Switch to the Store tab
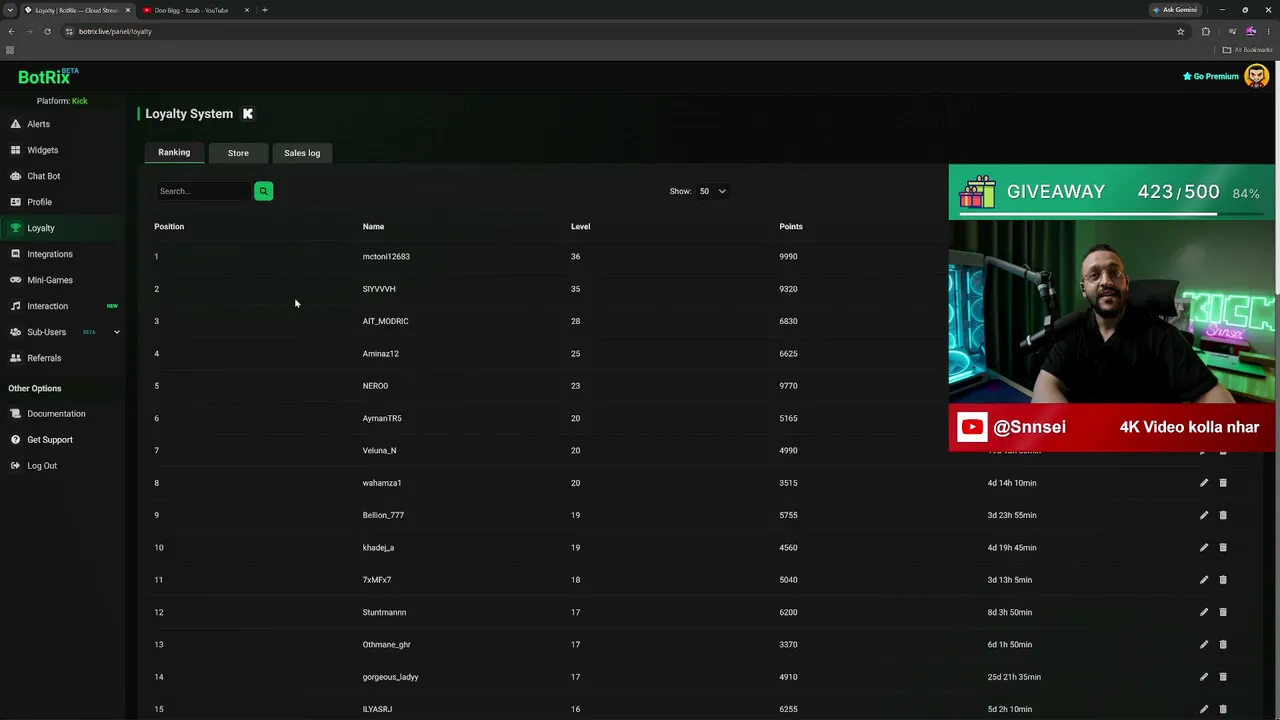This screenshot has width=1280, height=720. pyautogui.click(x=238, y=153)
